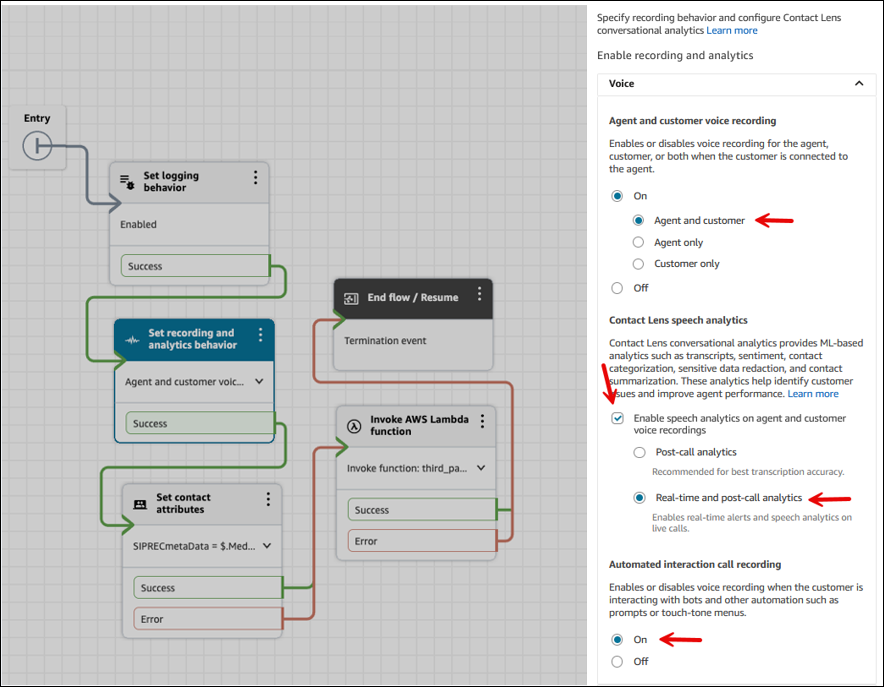Toggle Enable speech analytics checkbox
Screen dimensions: 884x687
pos(617,418)
